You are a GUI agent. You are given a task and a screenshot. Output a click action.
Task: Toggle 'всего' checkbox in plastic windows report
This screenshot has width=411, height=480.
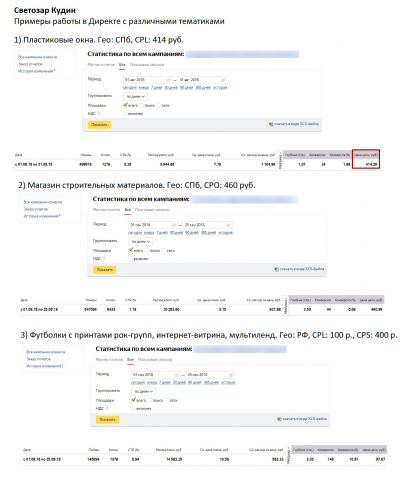tap(125, 105)
